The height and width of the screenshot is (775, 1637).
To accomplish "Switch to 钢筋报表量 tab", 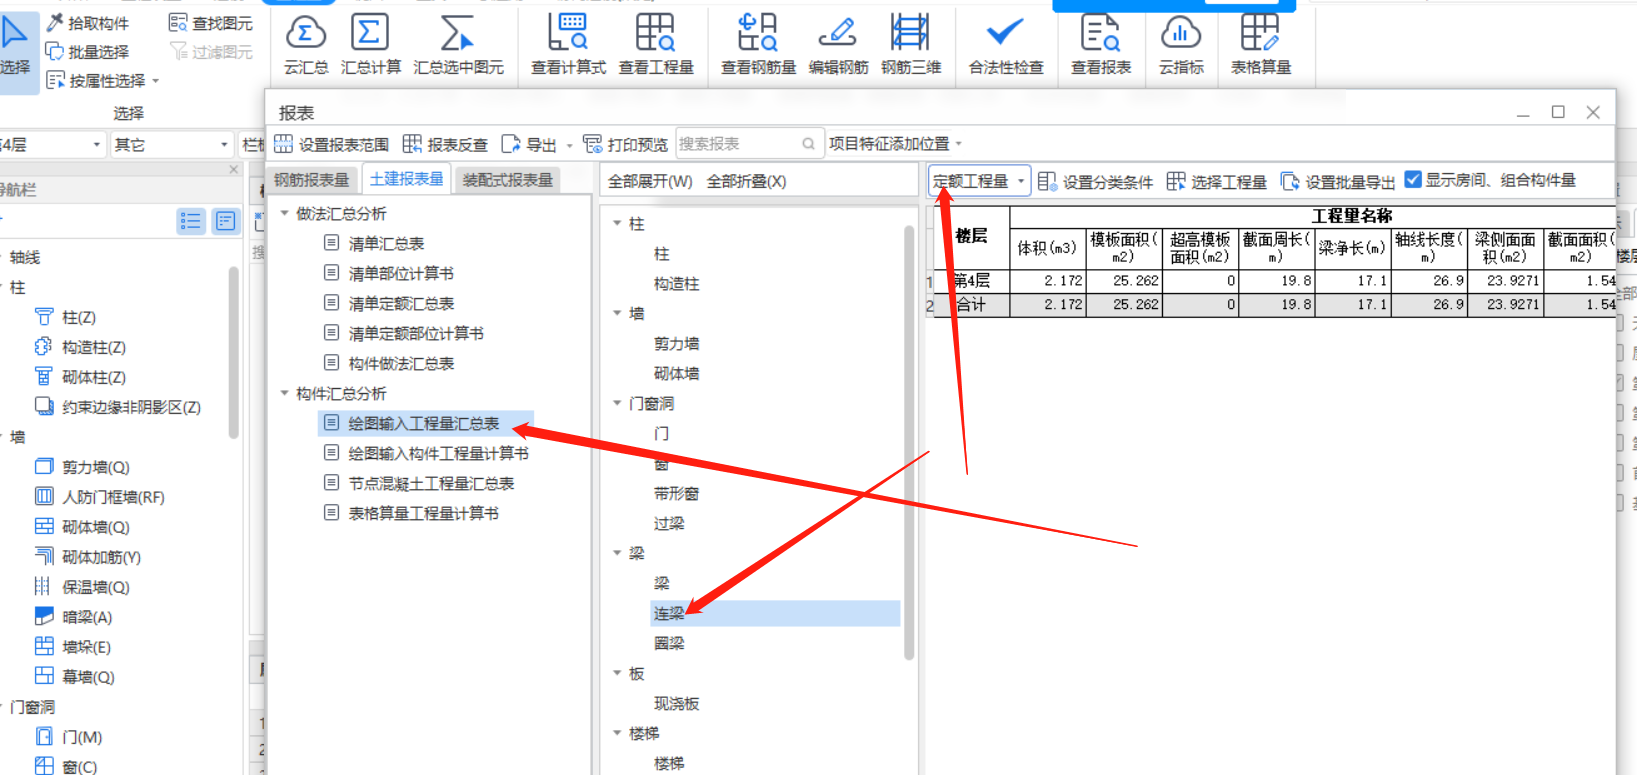I will 312,180.
